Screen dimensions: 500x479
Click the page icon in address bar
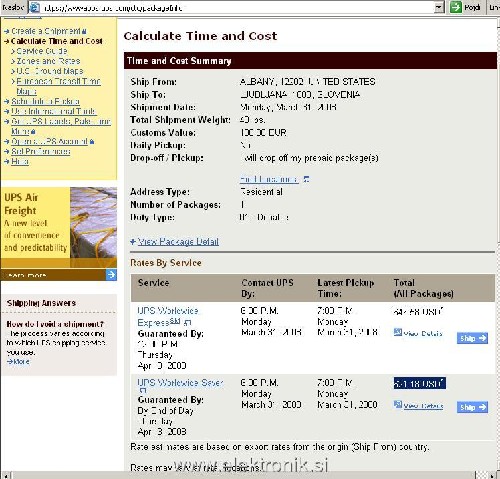click(35, 7)
